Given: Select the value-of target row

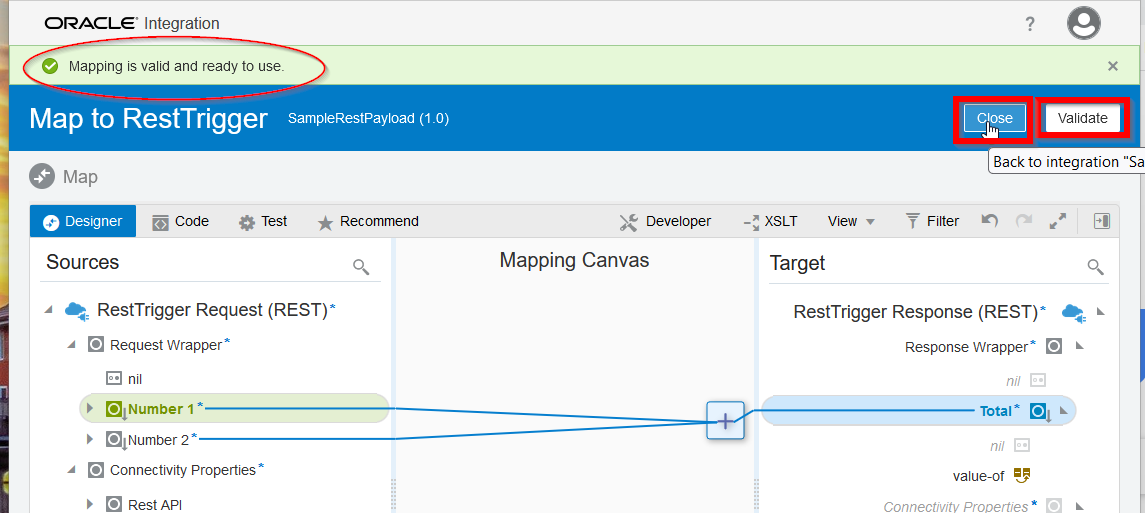Looking at the screenshot, I should point(979,476).
